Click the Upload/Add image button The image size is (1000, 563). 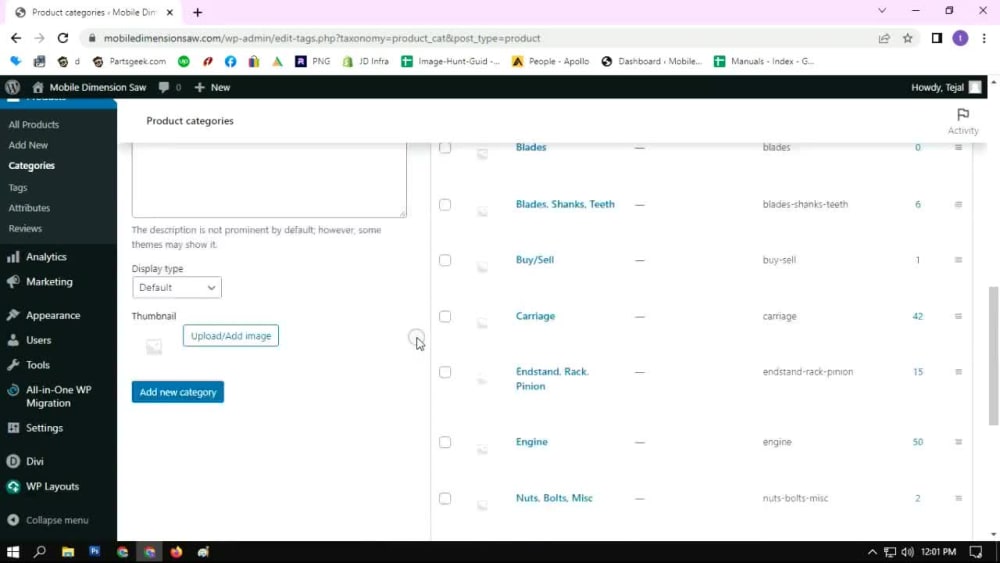tap(231, 336)
